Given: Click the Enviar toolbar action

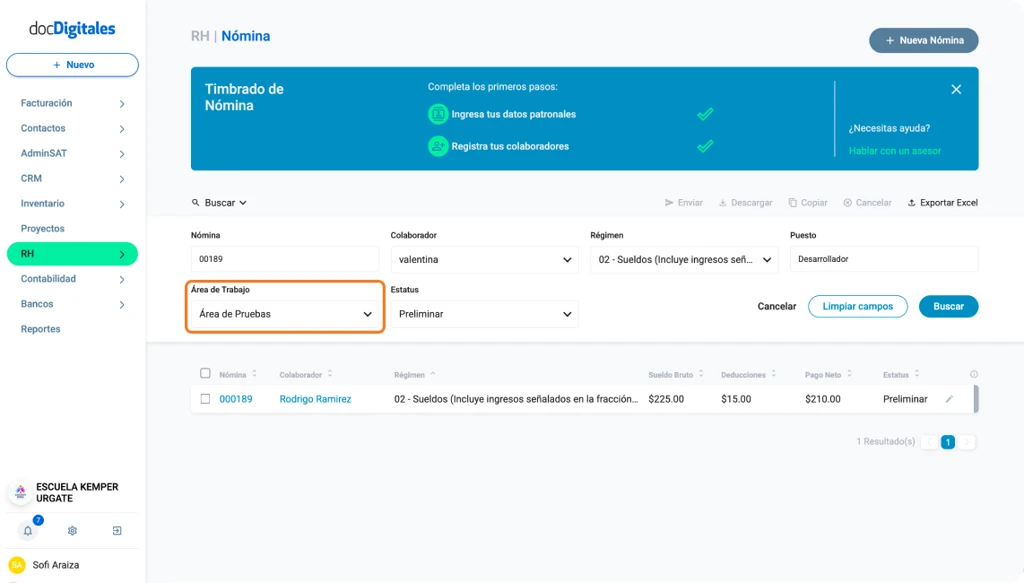Looking at the screenshot, I should click(683, 202).
